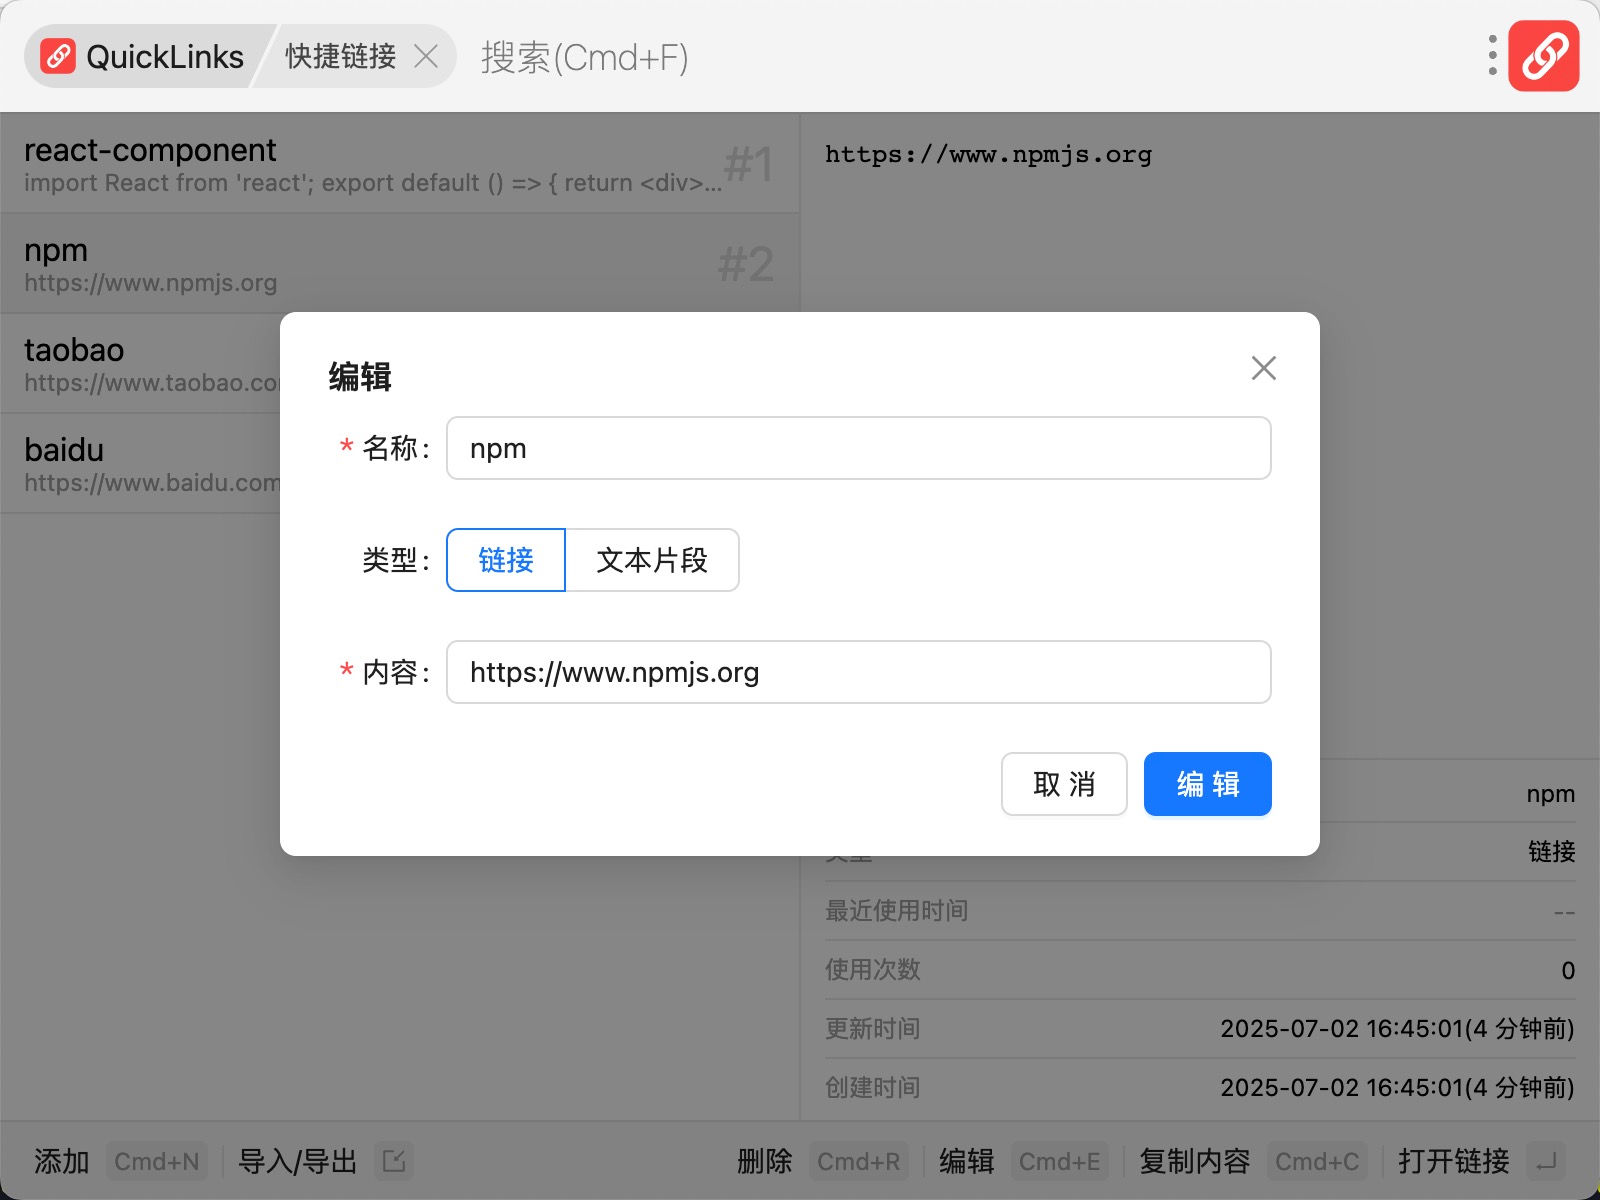Image resolution: width=1600 pixels, height=1200 pixels.
Task: Select the taobao list entry
Action: [140, 363]
